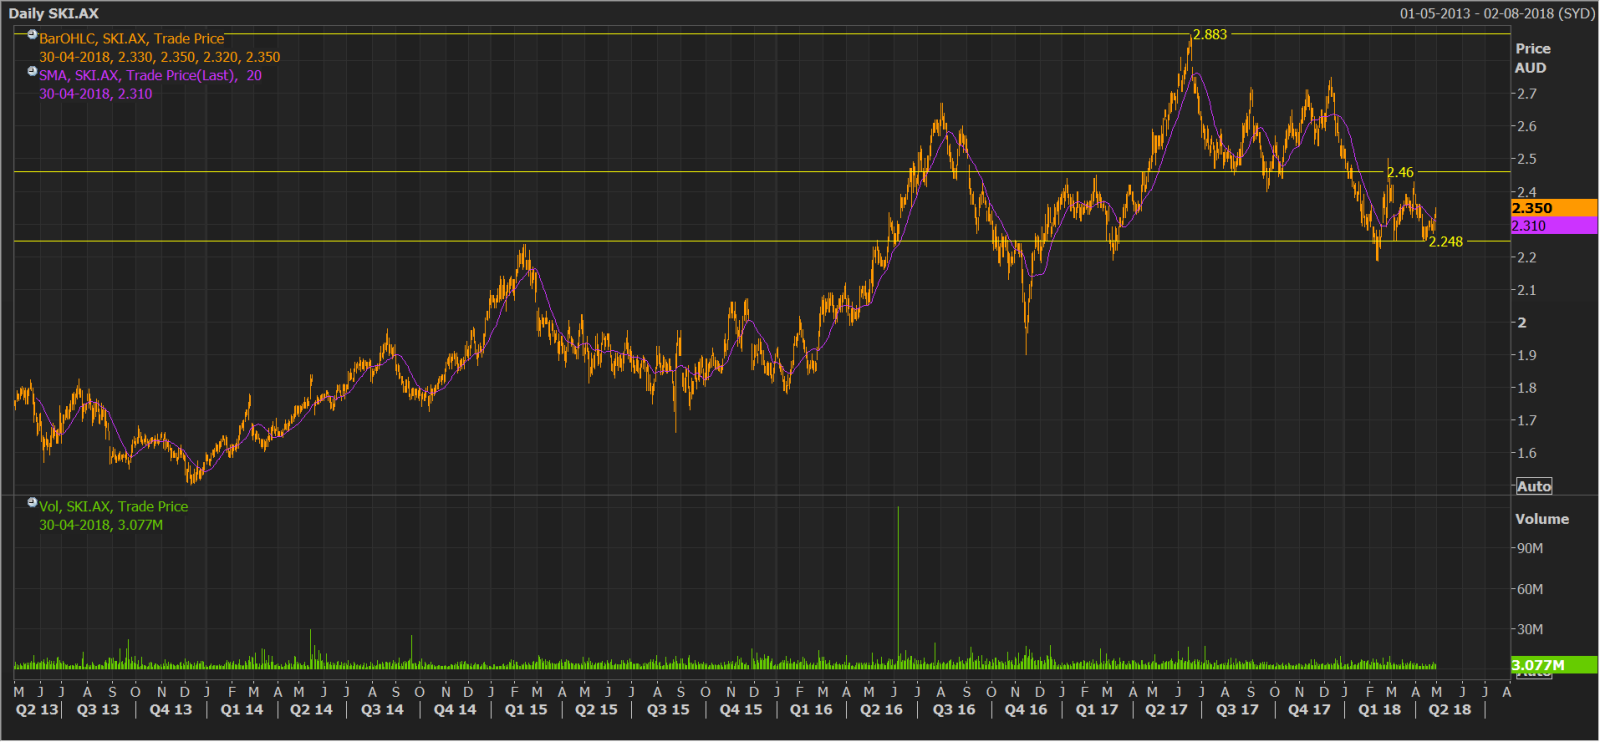Click the volume value line 30-04-2018, 3.077M
Viewport: 1600px width, 742px height.
101,525
